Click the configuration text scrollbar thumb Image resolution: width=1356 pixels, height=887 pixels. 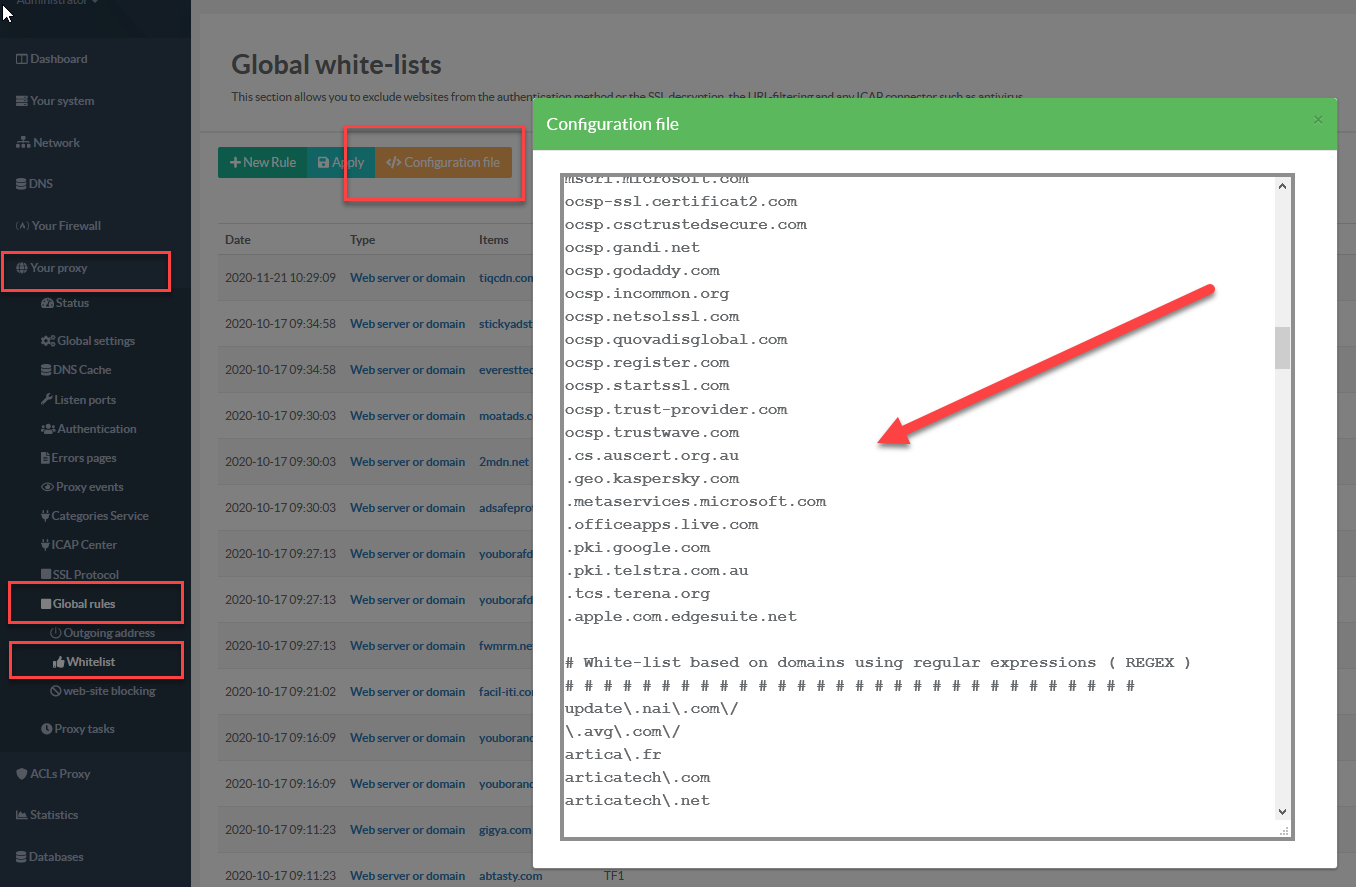click(1282, 348)
